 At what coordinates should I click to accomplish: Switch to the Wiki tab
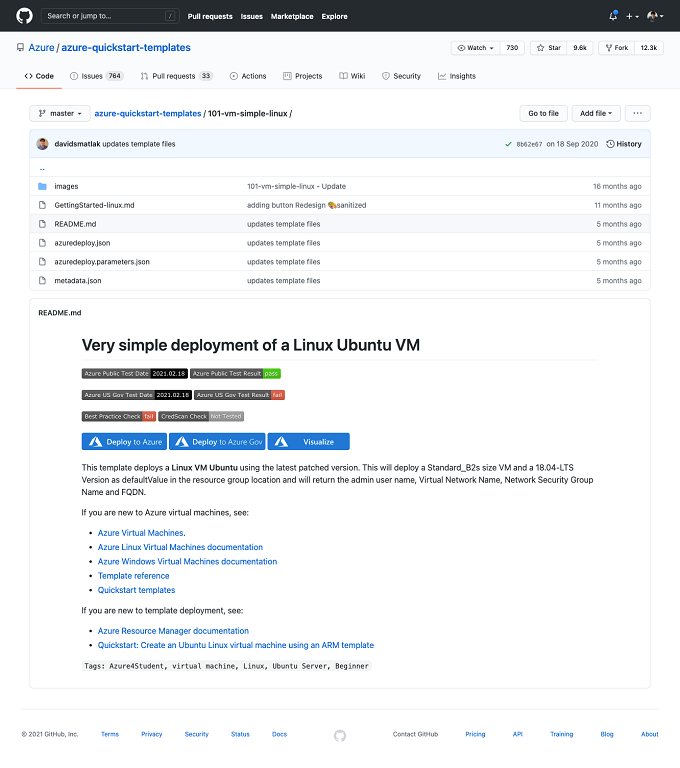352,76
